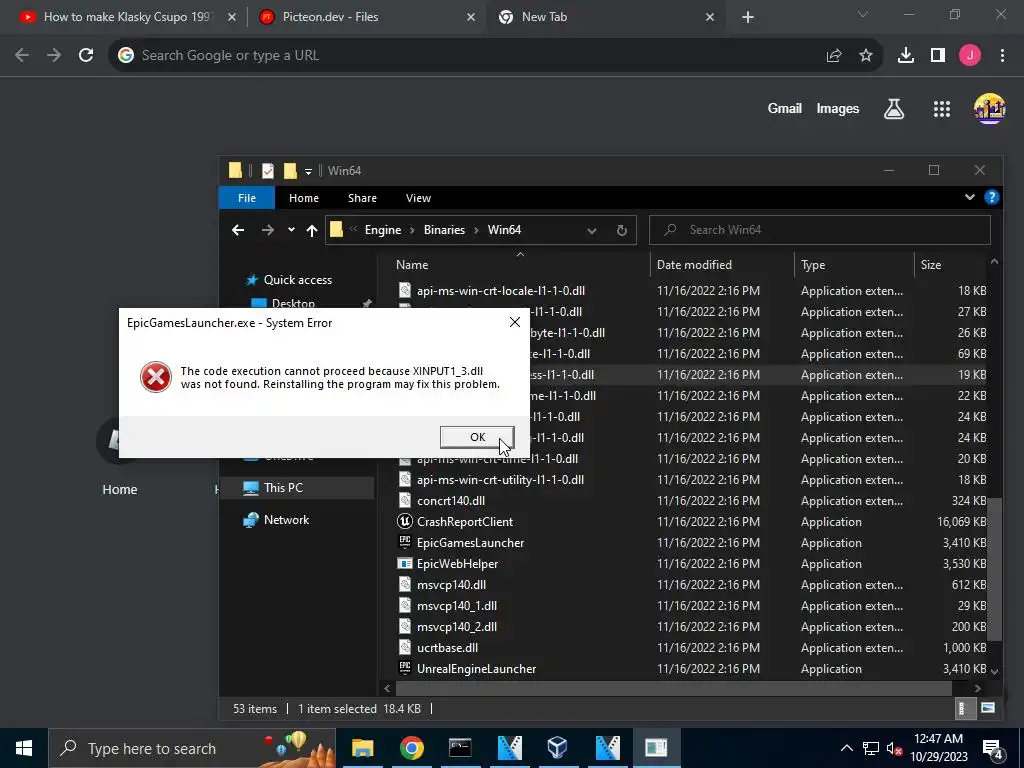The image size is (1024, 768).
Task: Sort files by Date modified column
Action: click(694, 264)
